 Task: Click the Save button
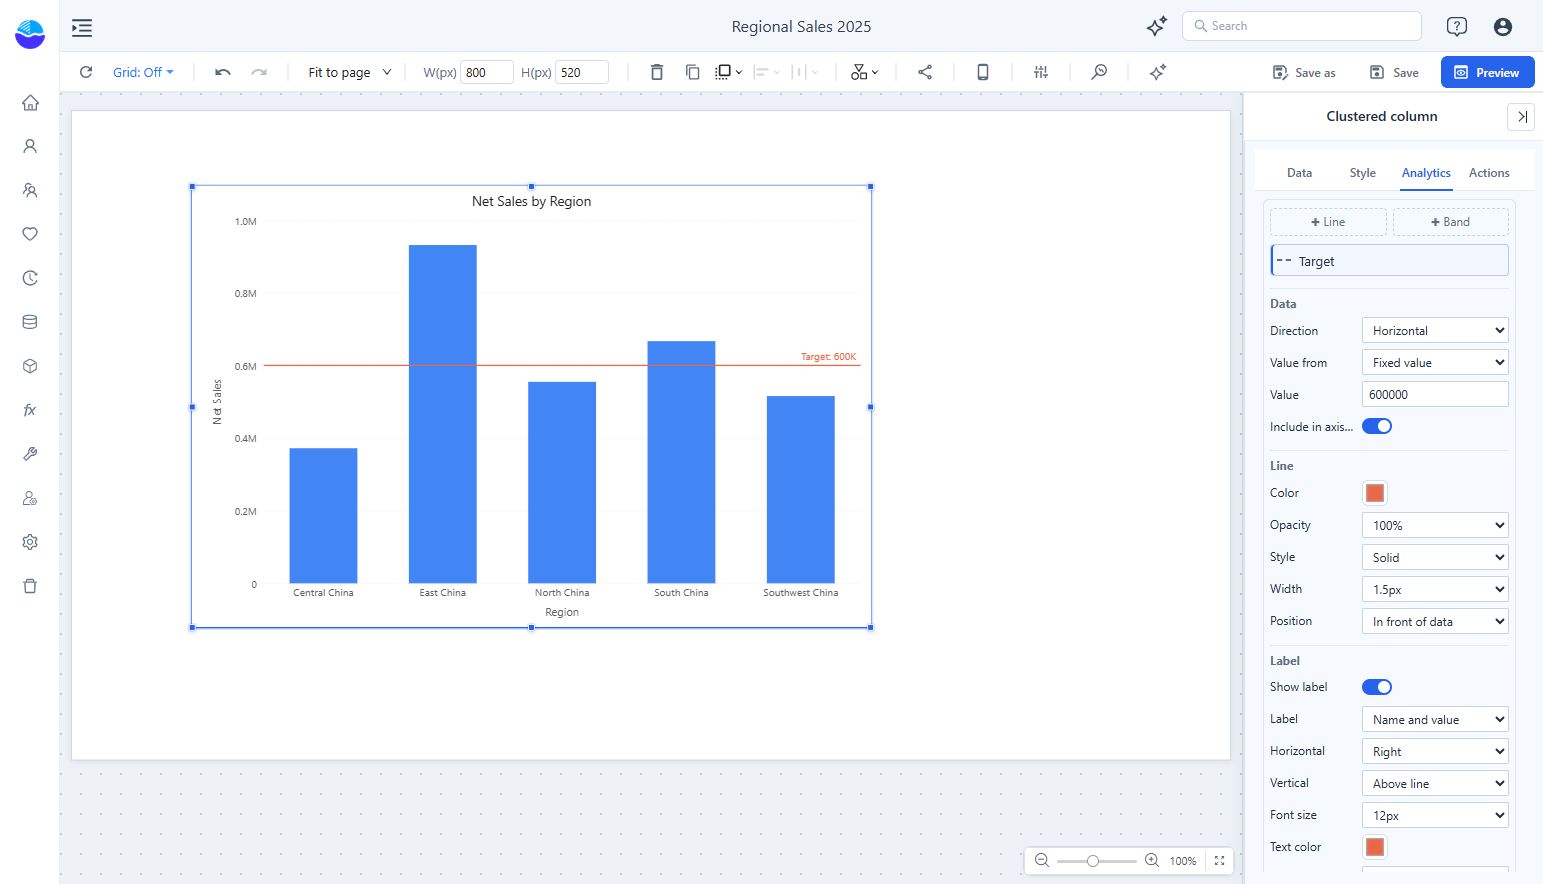pyautogui.click(x=1394, y=72)
